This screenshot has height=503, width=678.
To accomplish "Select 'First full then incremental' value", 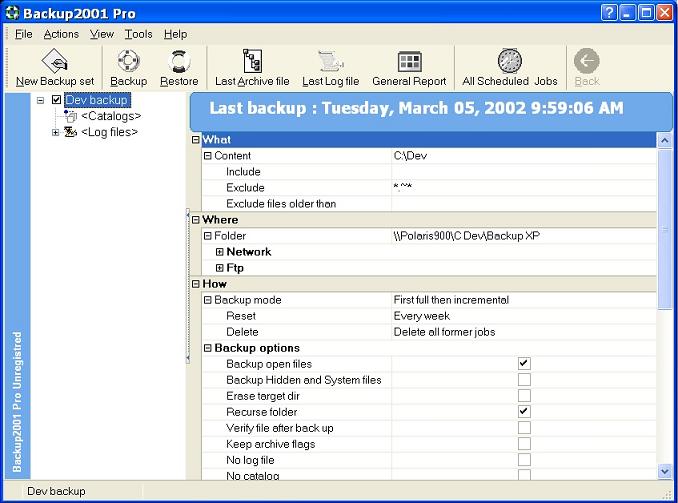I will click(451, 300).
